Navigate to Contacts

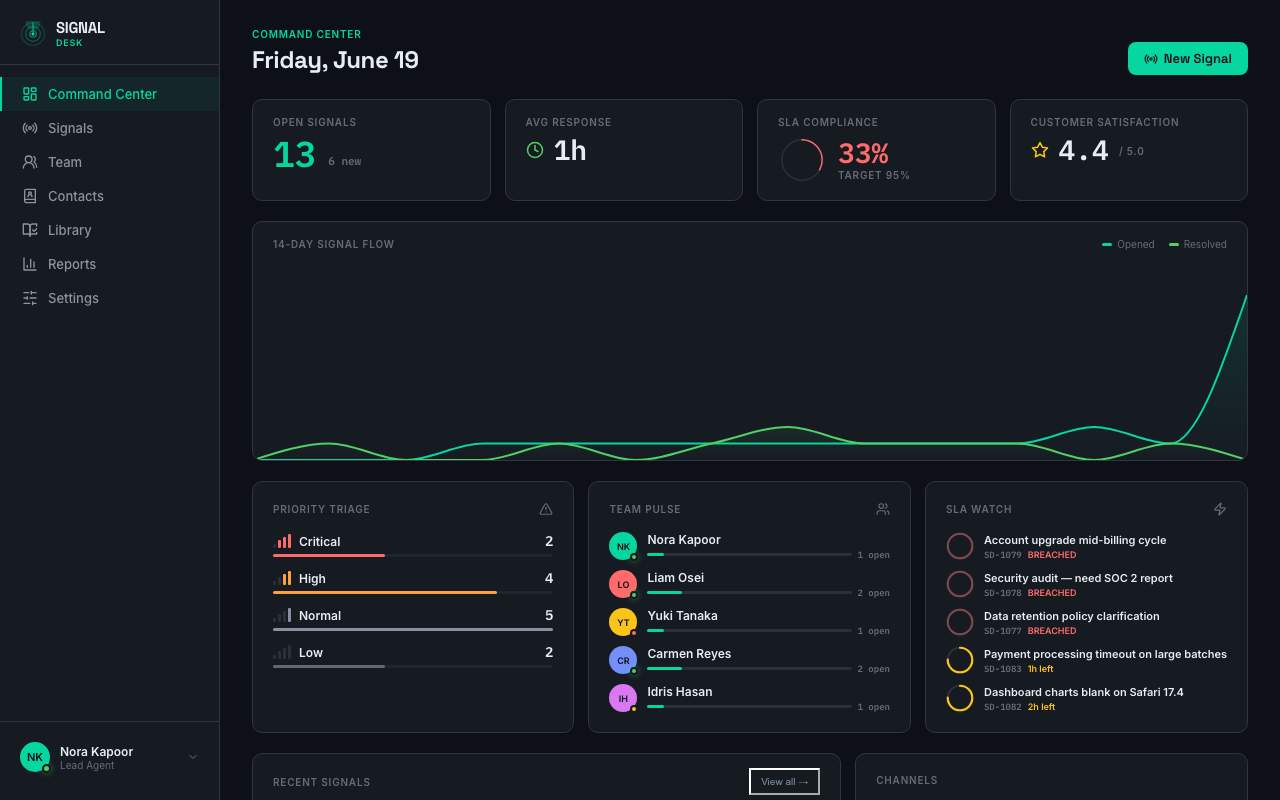[x=110, y=196]
